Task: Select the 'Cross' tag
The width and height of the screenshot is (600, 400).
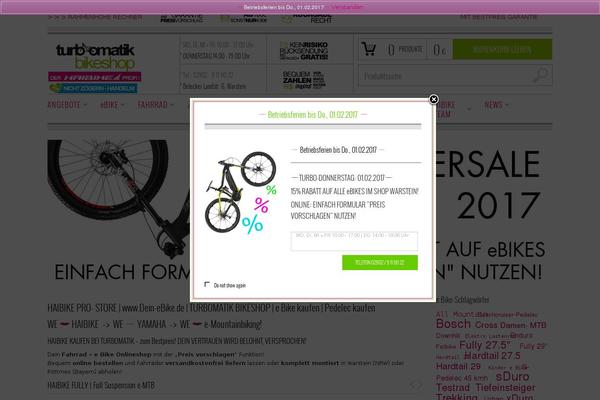Action: point(486,325)
